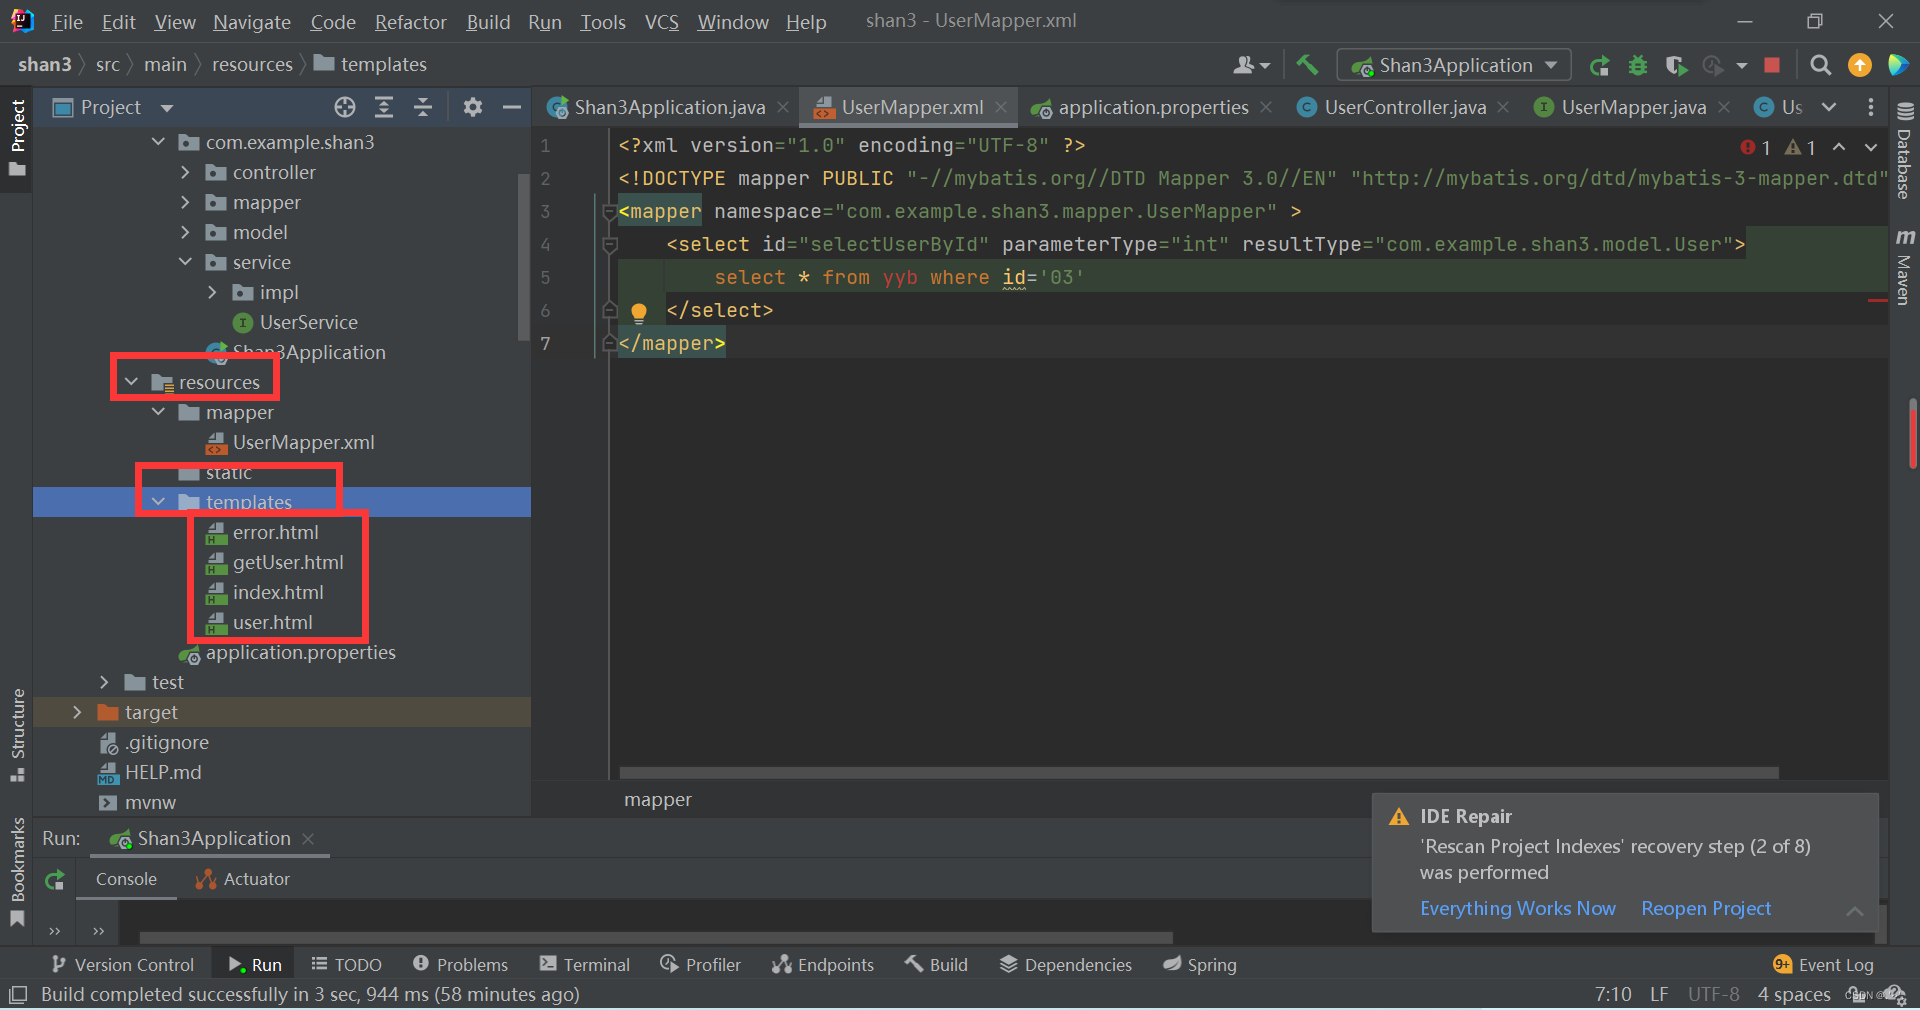Run with coverage icon in toolbar
Screen dimensions: 1920x1010
[x=1676, y=65]
